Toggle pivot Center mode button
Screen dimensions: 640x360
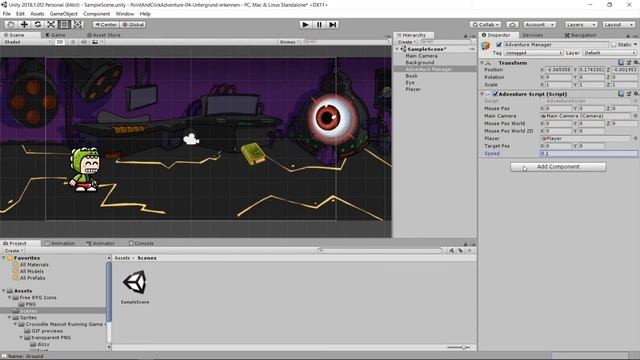[106, 24]
